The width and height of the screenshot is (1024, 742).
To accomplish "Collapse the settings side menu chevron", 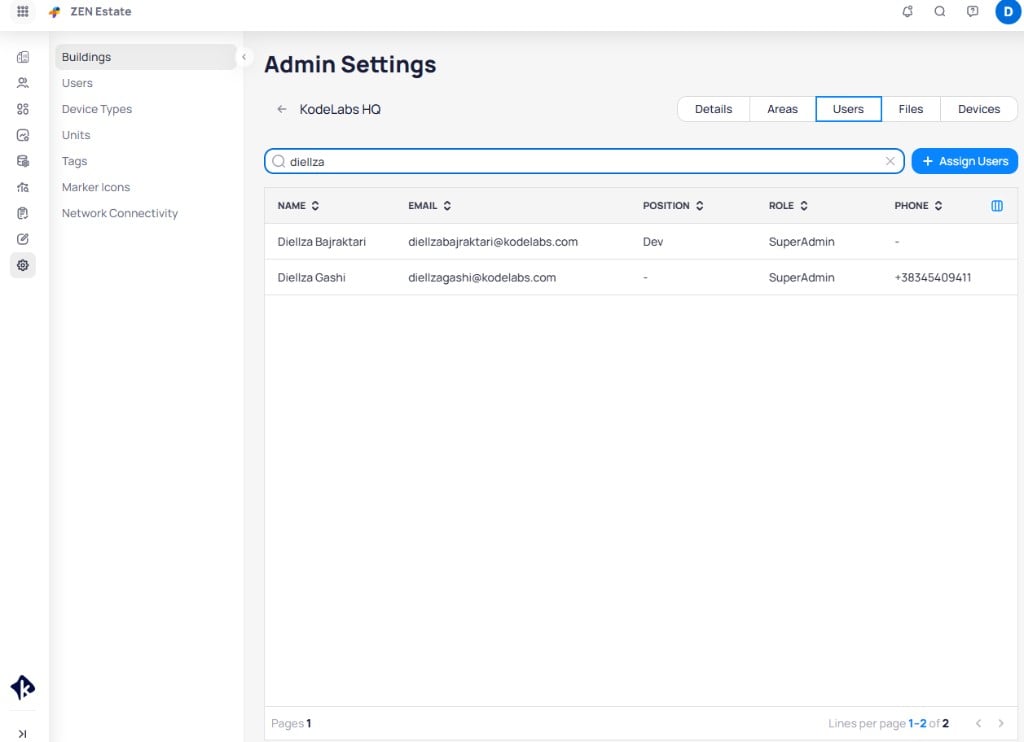I will [244, 57].
